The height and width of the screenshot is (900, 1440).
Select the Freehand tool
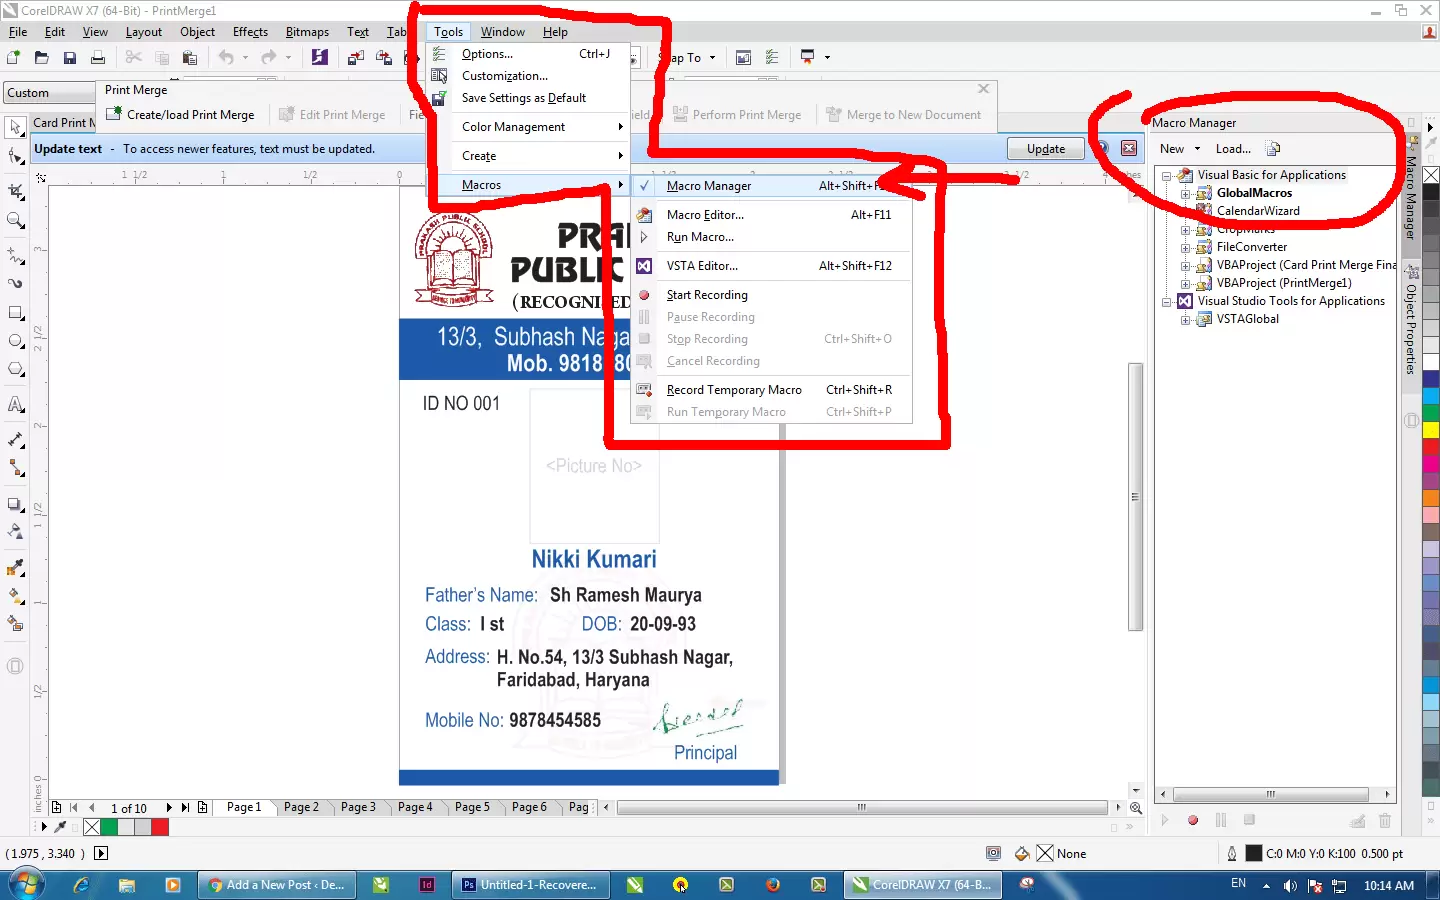point(16,255)
